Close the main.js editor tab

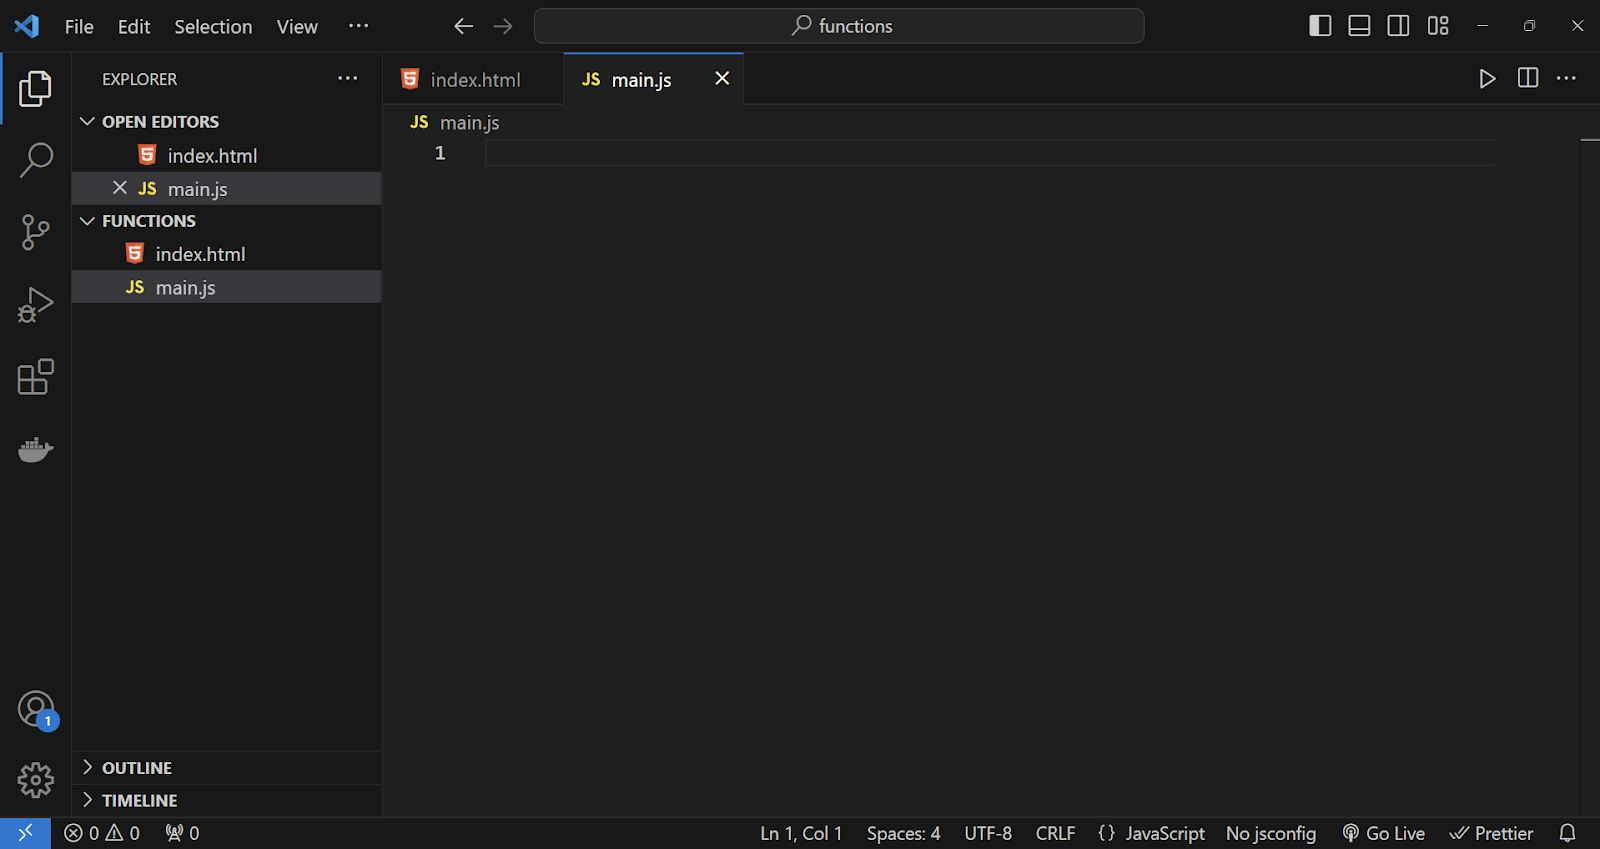(722, 78)
